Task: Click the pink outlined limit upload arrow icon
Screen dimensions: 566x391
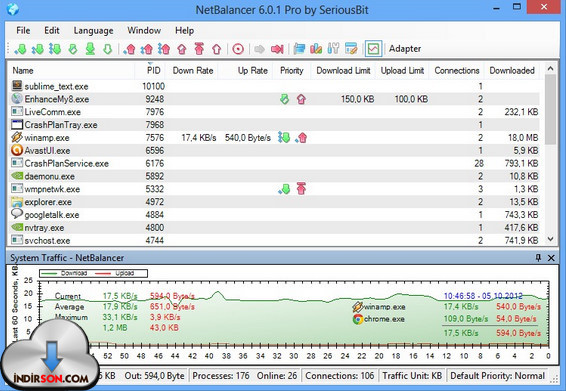Action: click(182, 49)
